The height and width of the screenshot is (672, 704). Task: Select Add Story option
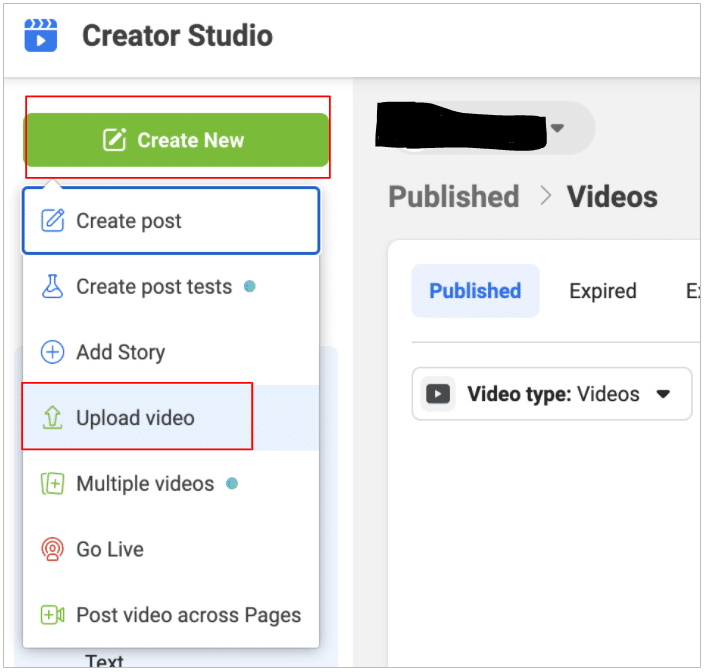click(x=171, y=352)
